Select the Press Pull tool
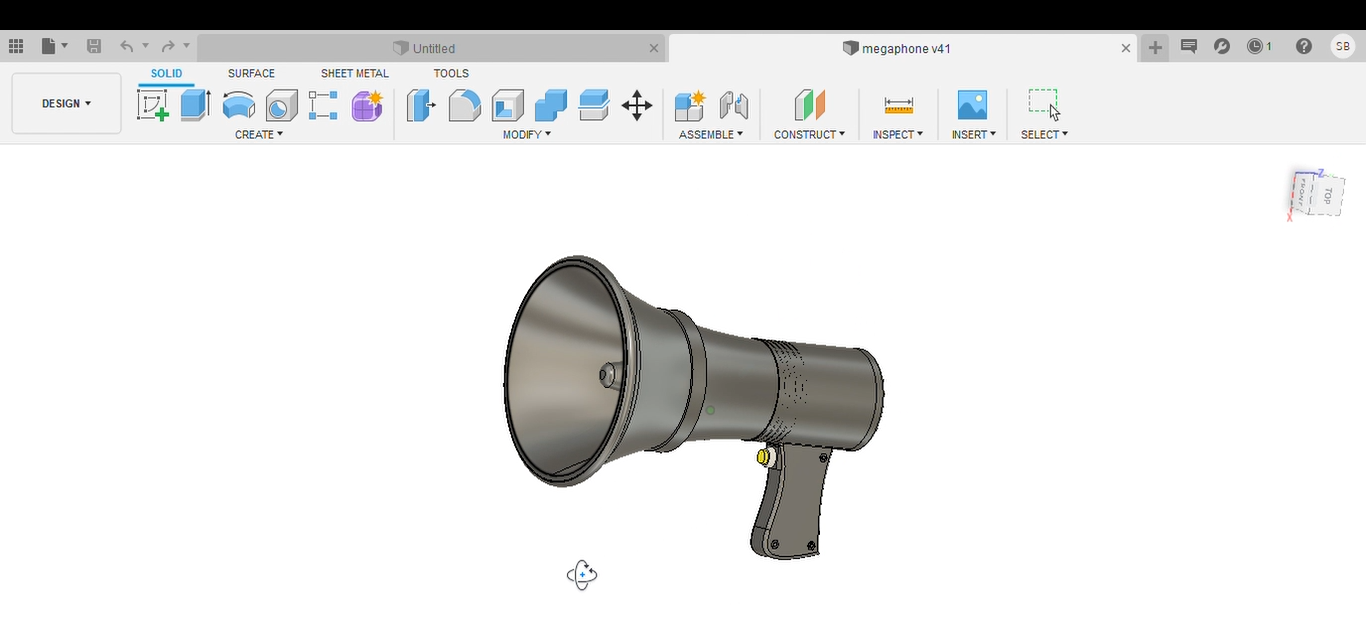1366x631 pixels. coord(421,105)
